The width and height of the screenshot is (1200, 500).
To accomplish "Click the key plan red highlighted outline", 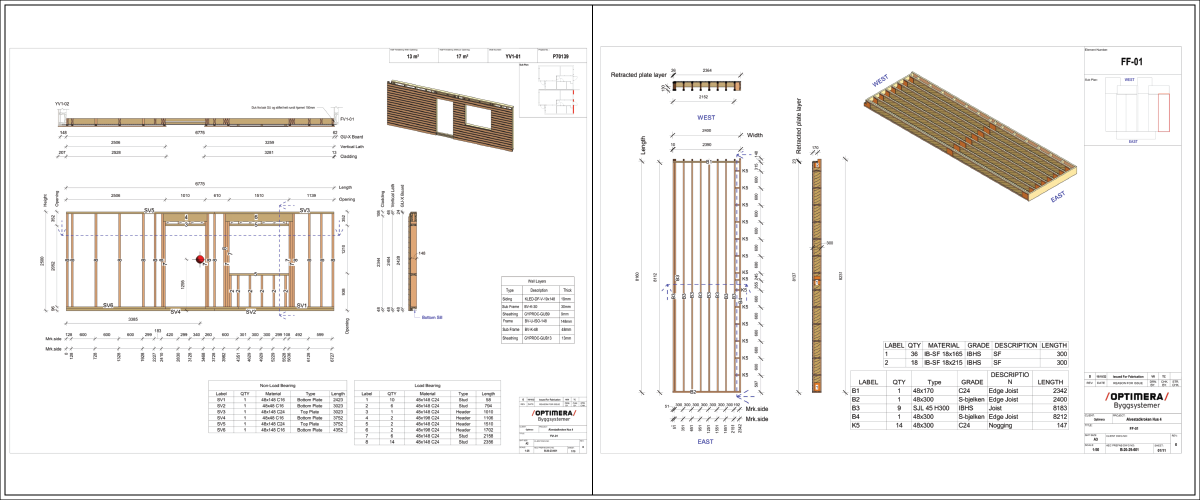I will [x=1162, y=107].
